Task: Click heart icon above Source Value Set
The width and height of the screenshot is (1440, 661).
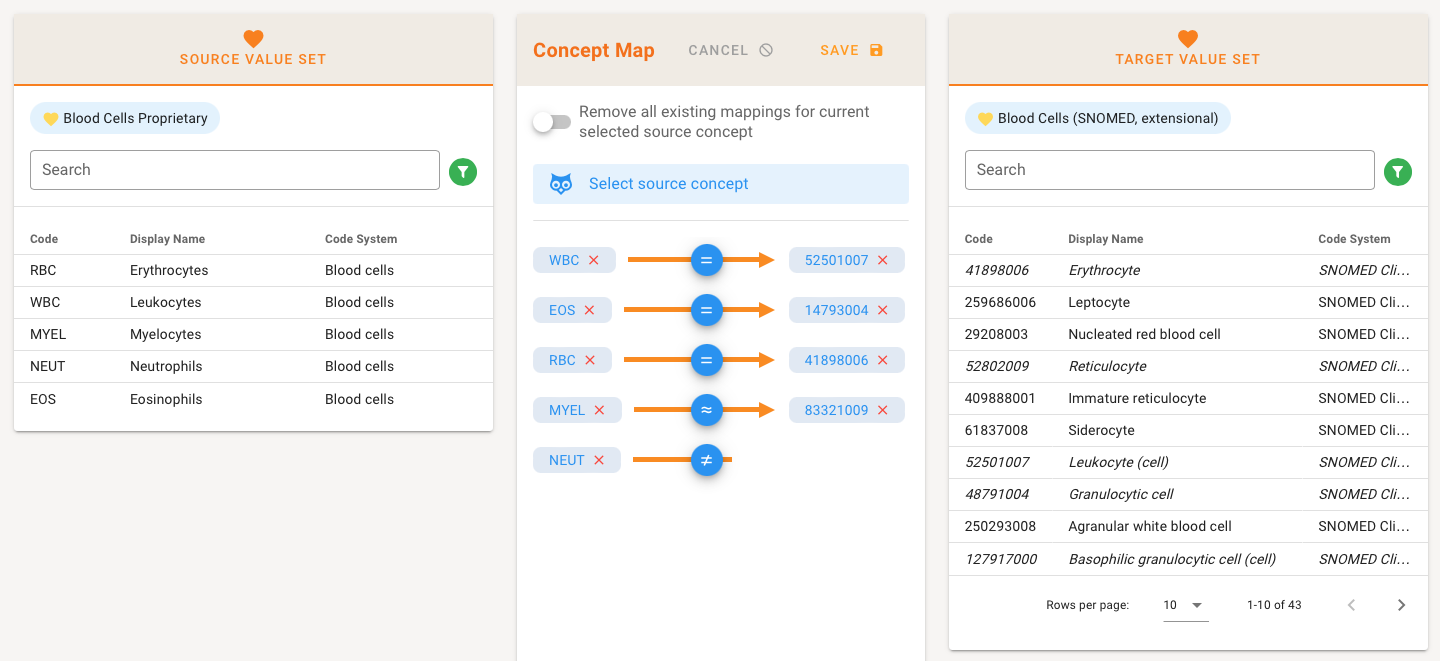Action: tap(253, 39)
